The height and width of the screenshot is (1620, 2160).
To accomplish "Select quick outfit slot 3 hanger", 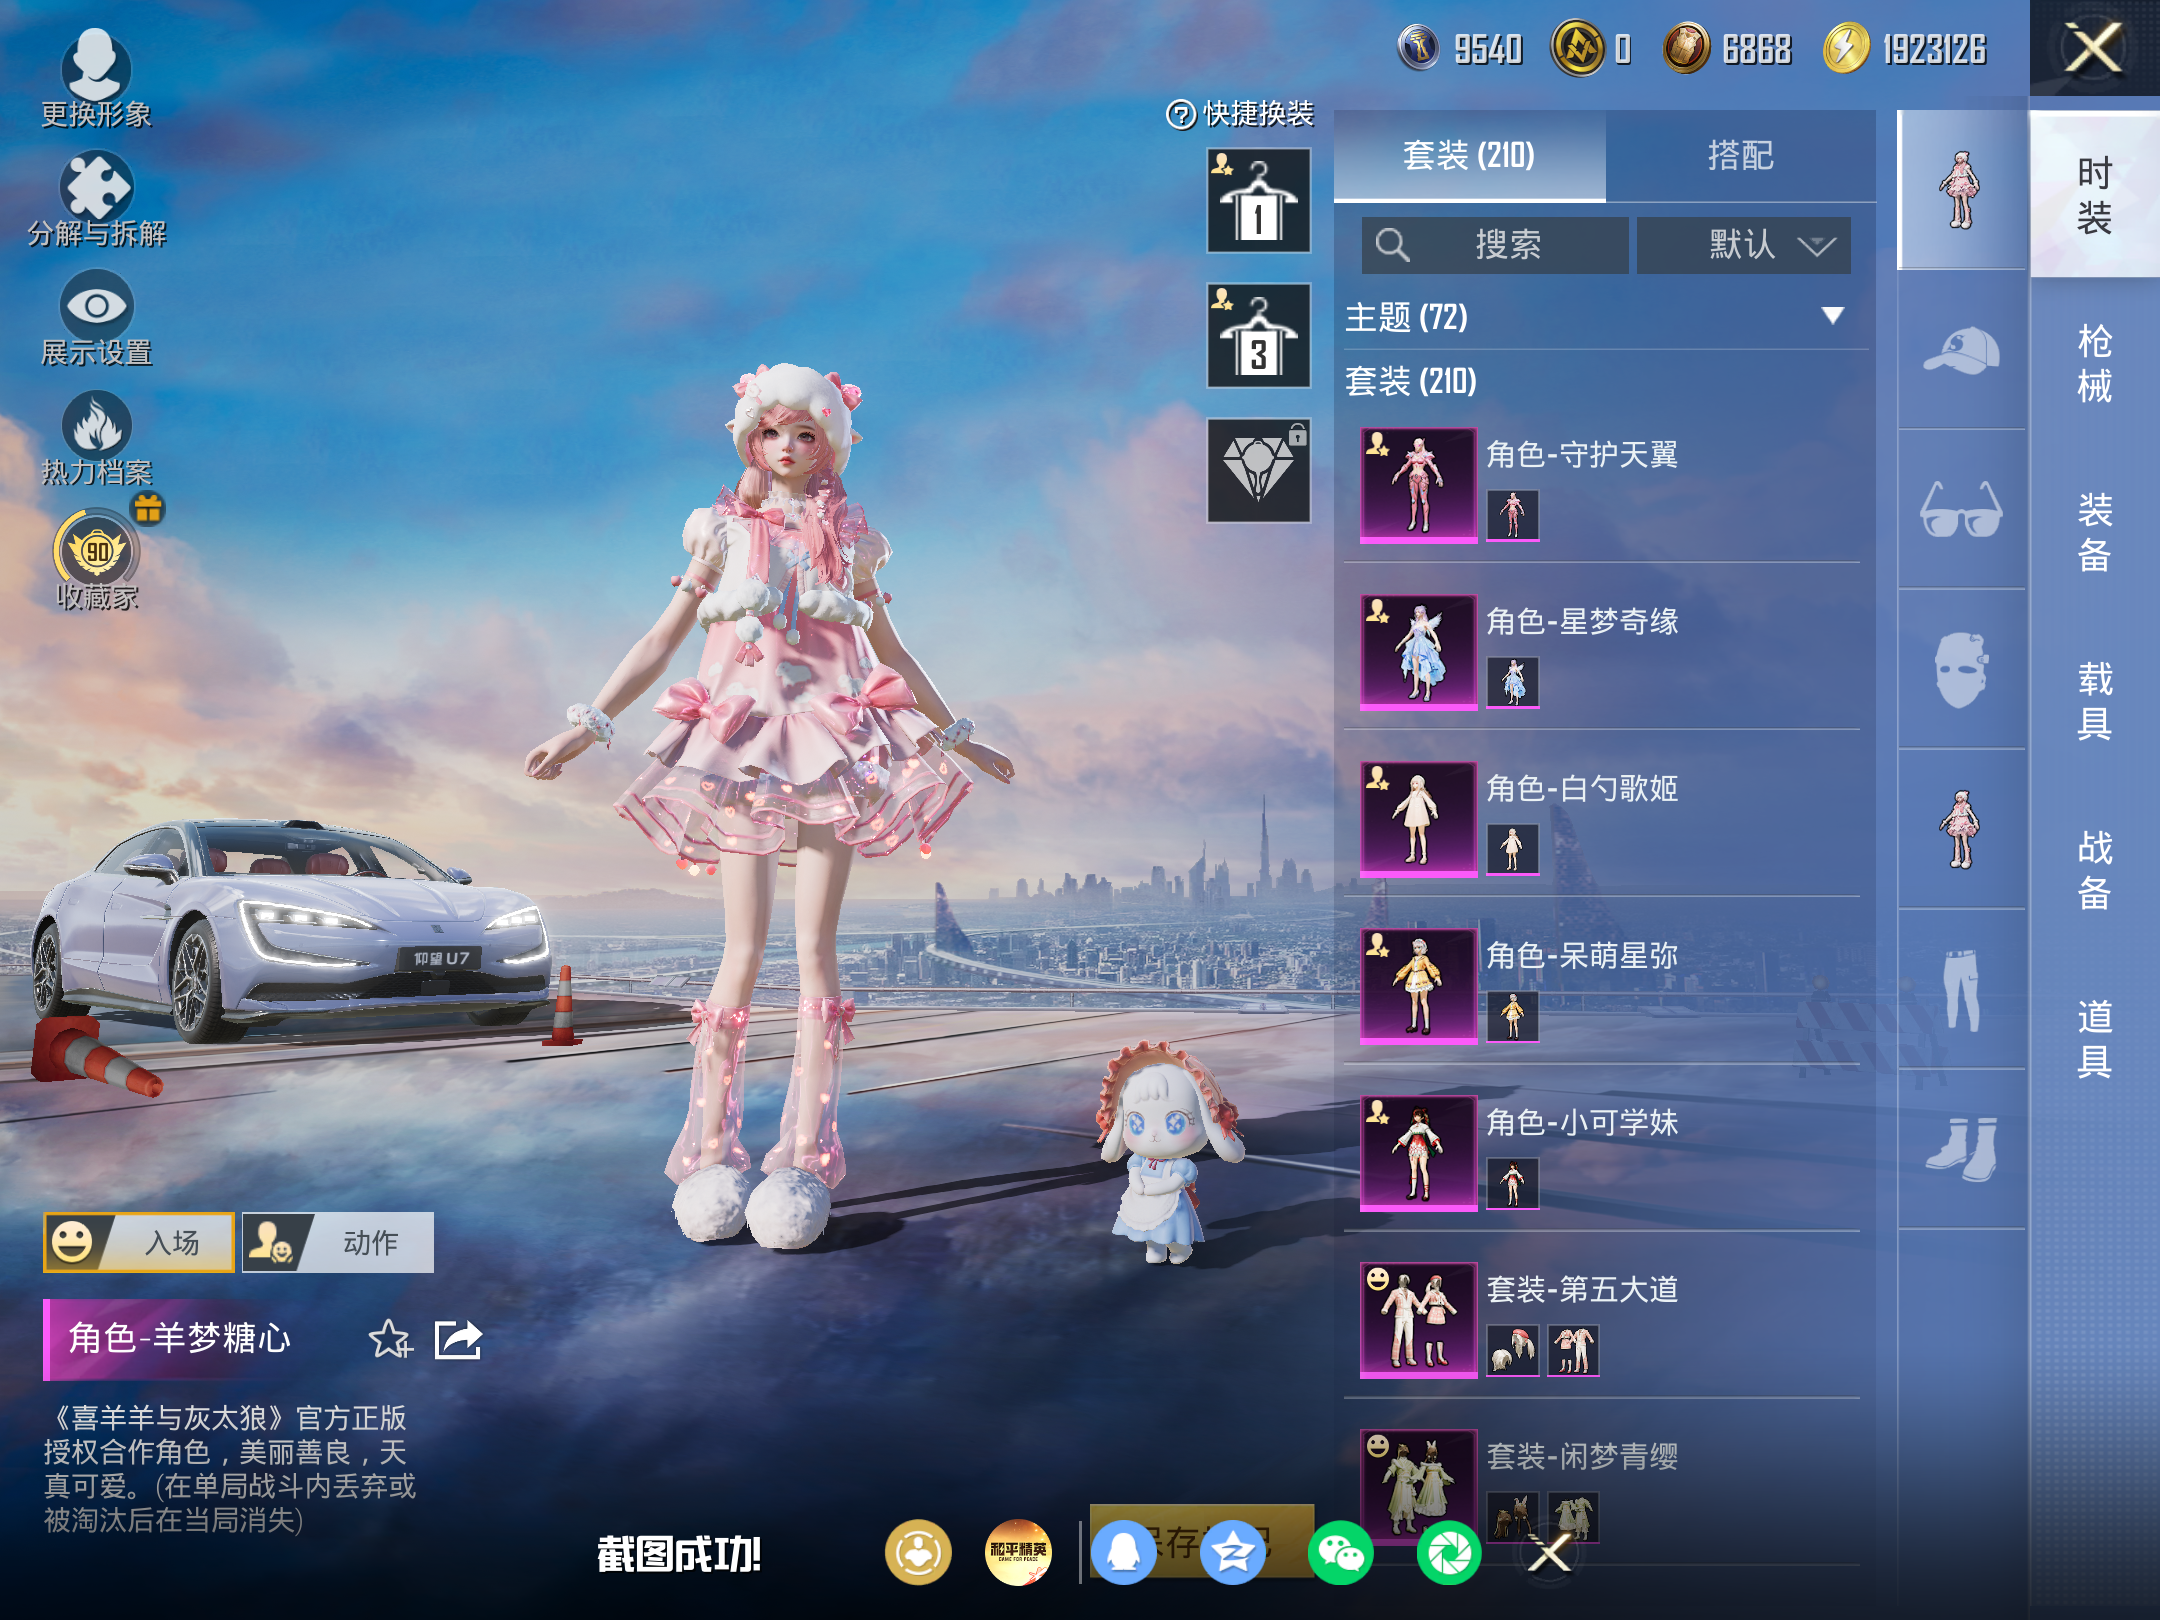I will point(1258,336).
